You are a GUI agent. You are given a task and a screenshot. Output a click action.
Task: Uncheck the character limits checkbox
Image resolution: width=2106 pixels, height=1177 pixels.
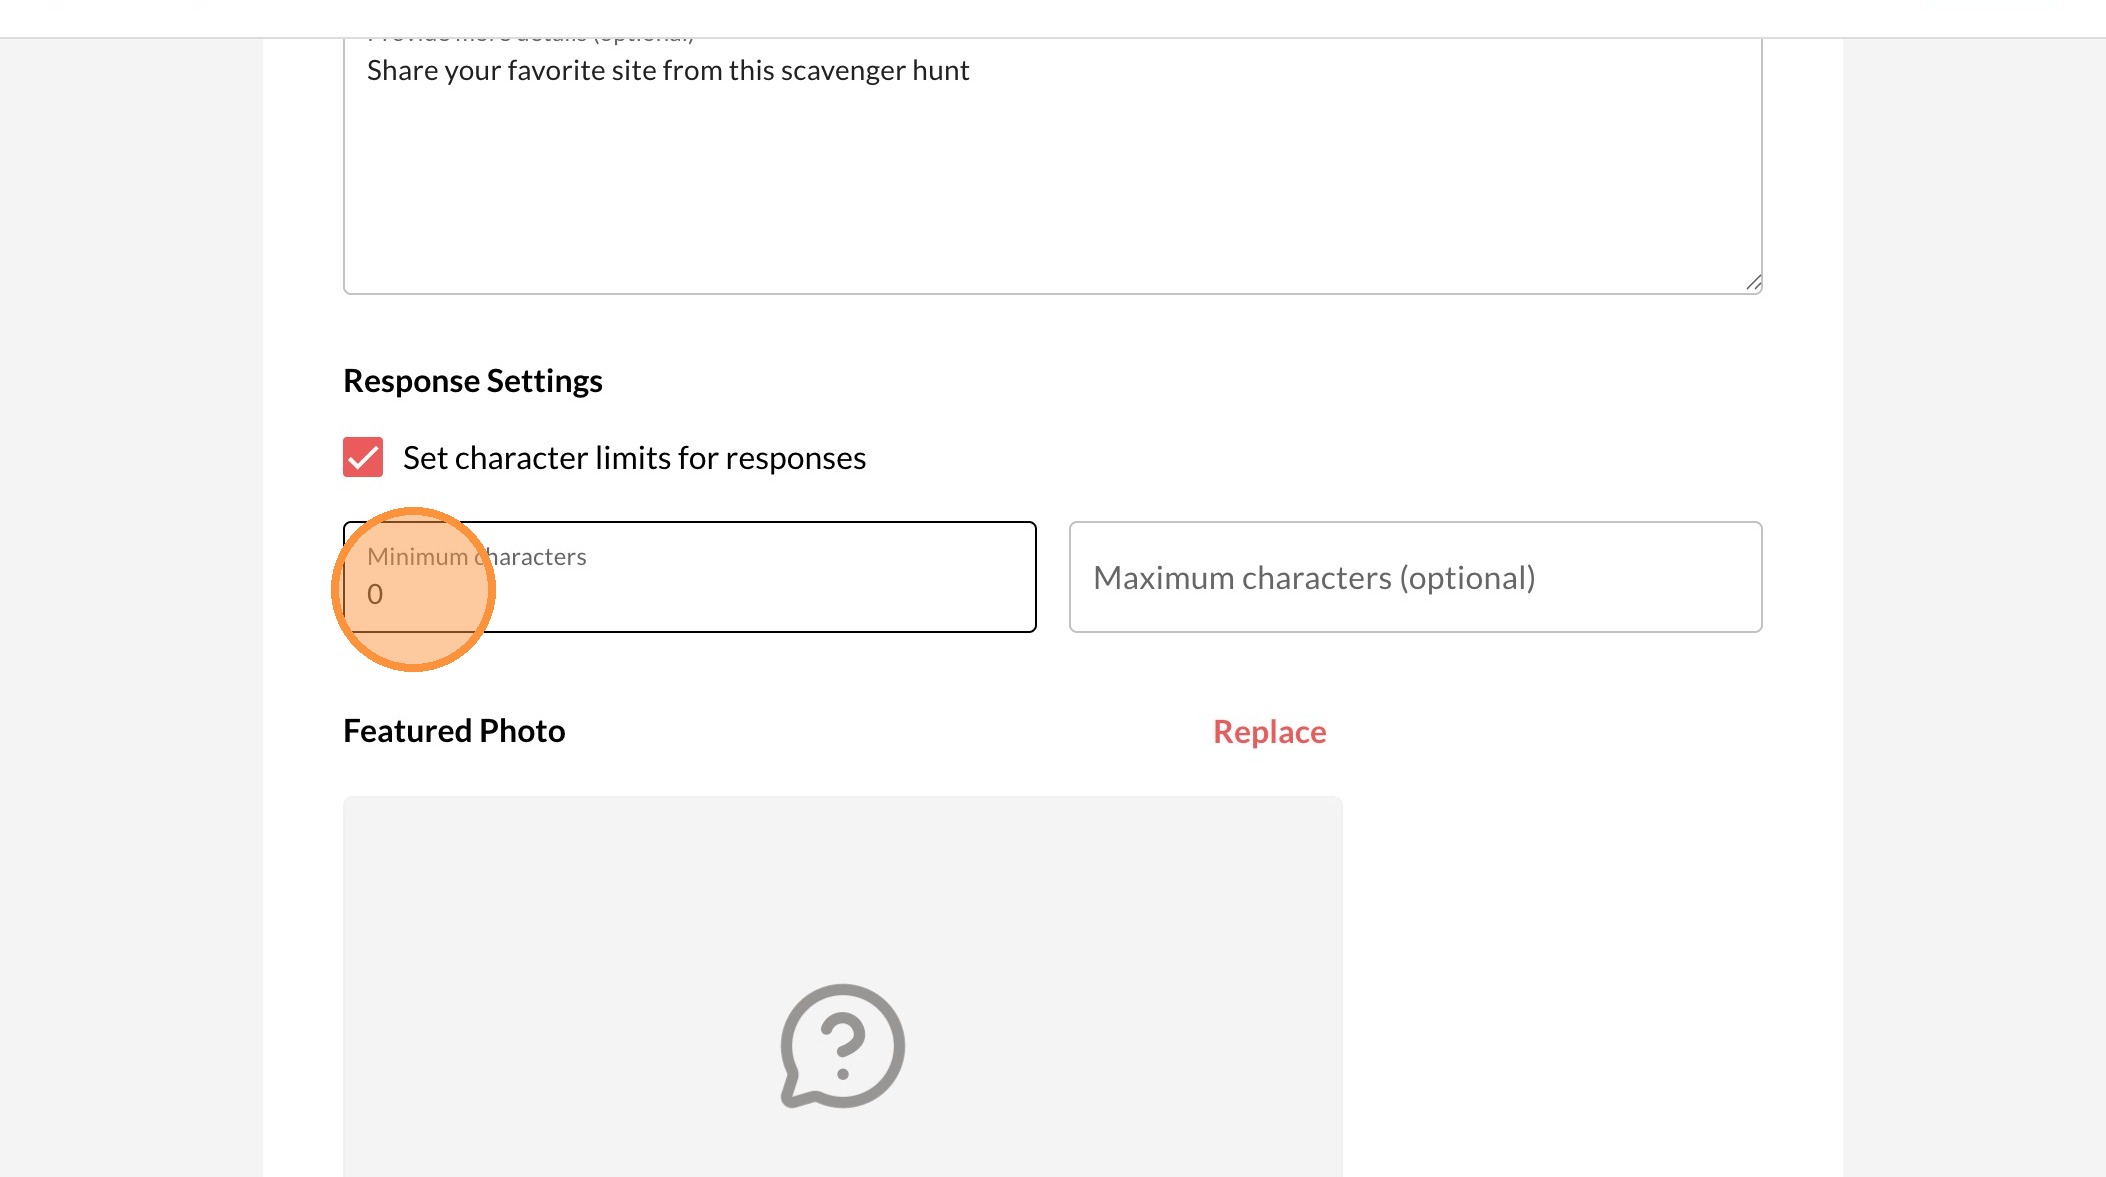point(363,457)
